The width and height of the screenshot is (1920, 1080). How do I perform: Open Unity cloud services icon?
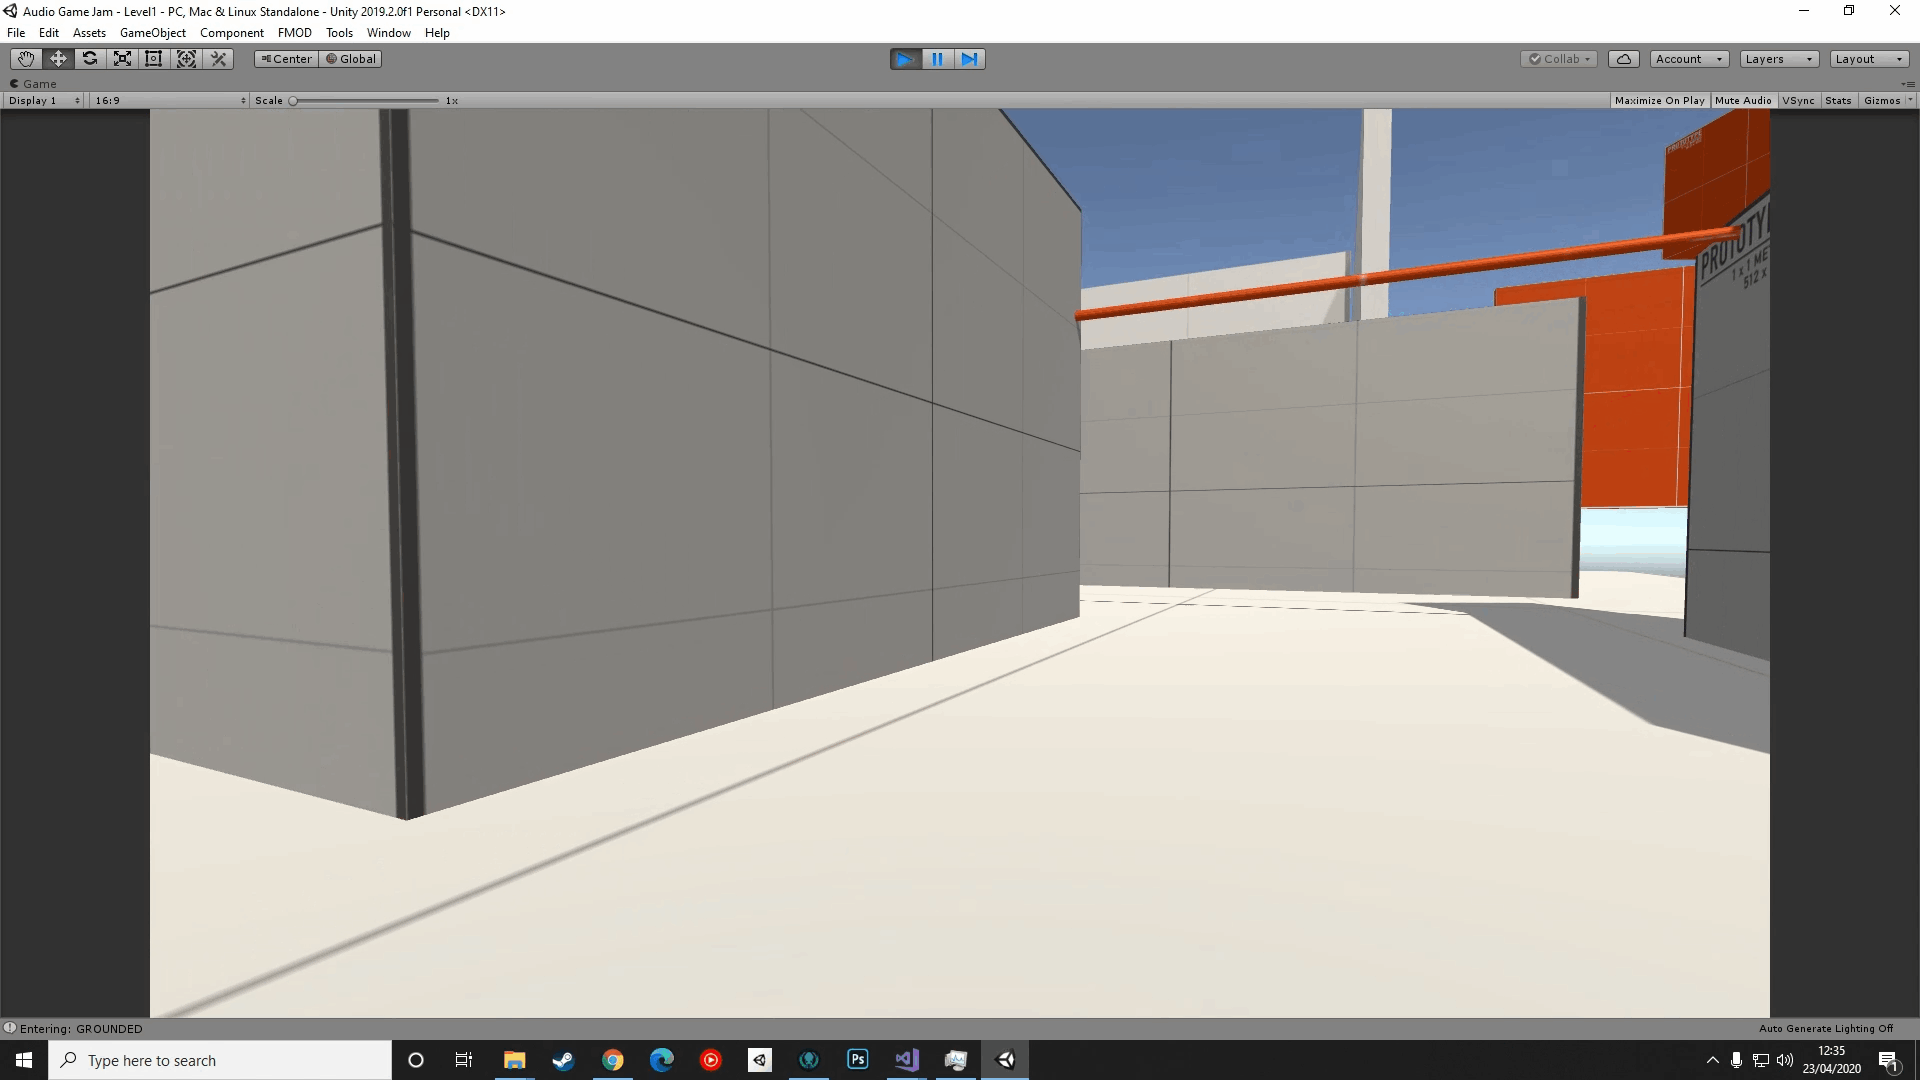[1623, 59]
